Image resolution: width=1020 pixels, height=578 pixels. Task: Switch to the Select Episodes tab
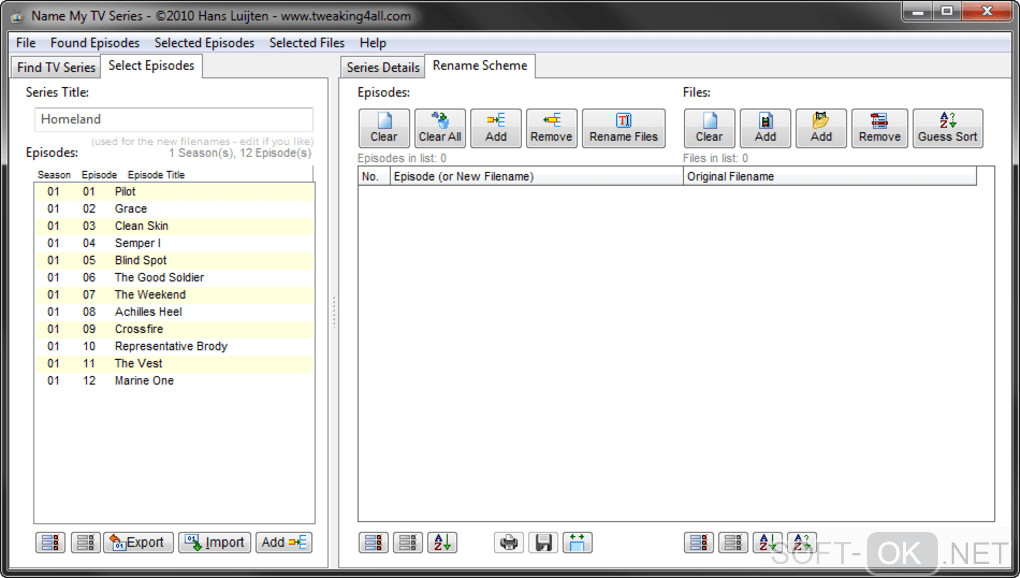[151, 66]
